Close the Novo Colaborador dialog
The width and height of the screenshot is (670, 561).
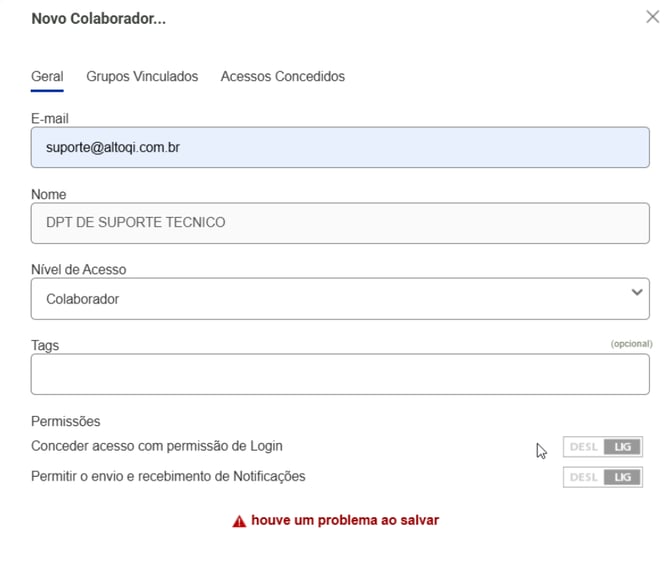(x=652, y=17)
